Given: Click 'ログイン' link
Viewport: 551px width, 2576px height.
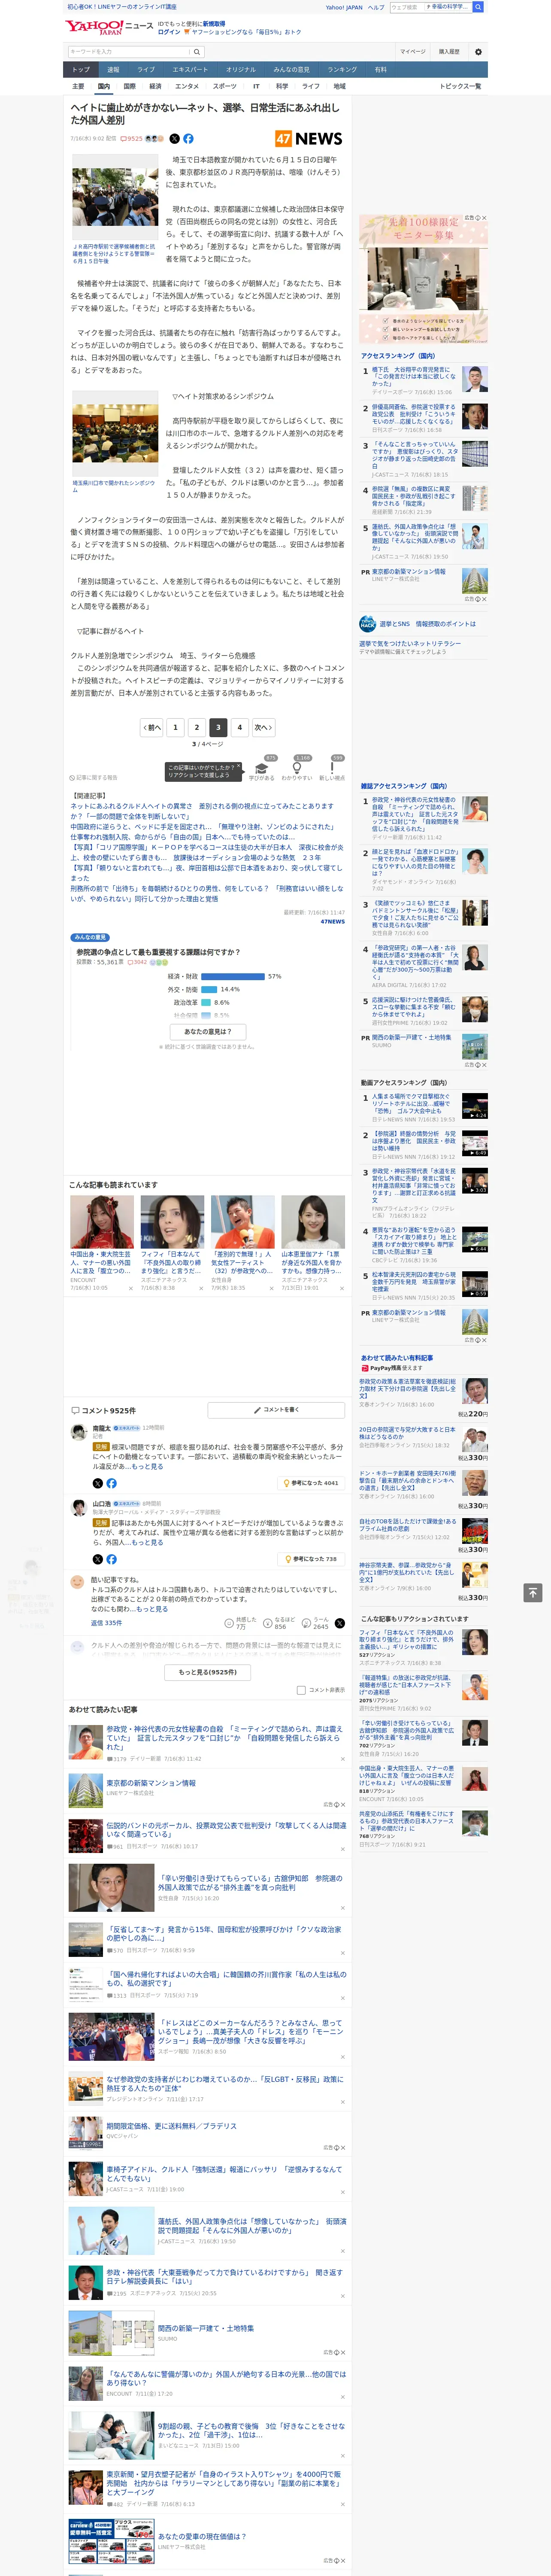Looking at the screenshot, I should (169, 32).
